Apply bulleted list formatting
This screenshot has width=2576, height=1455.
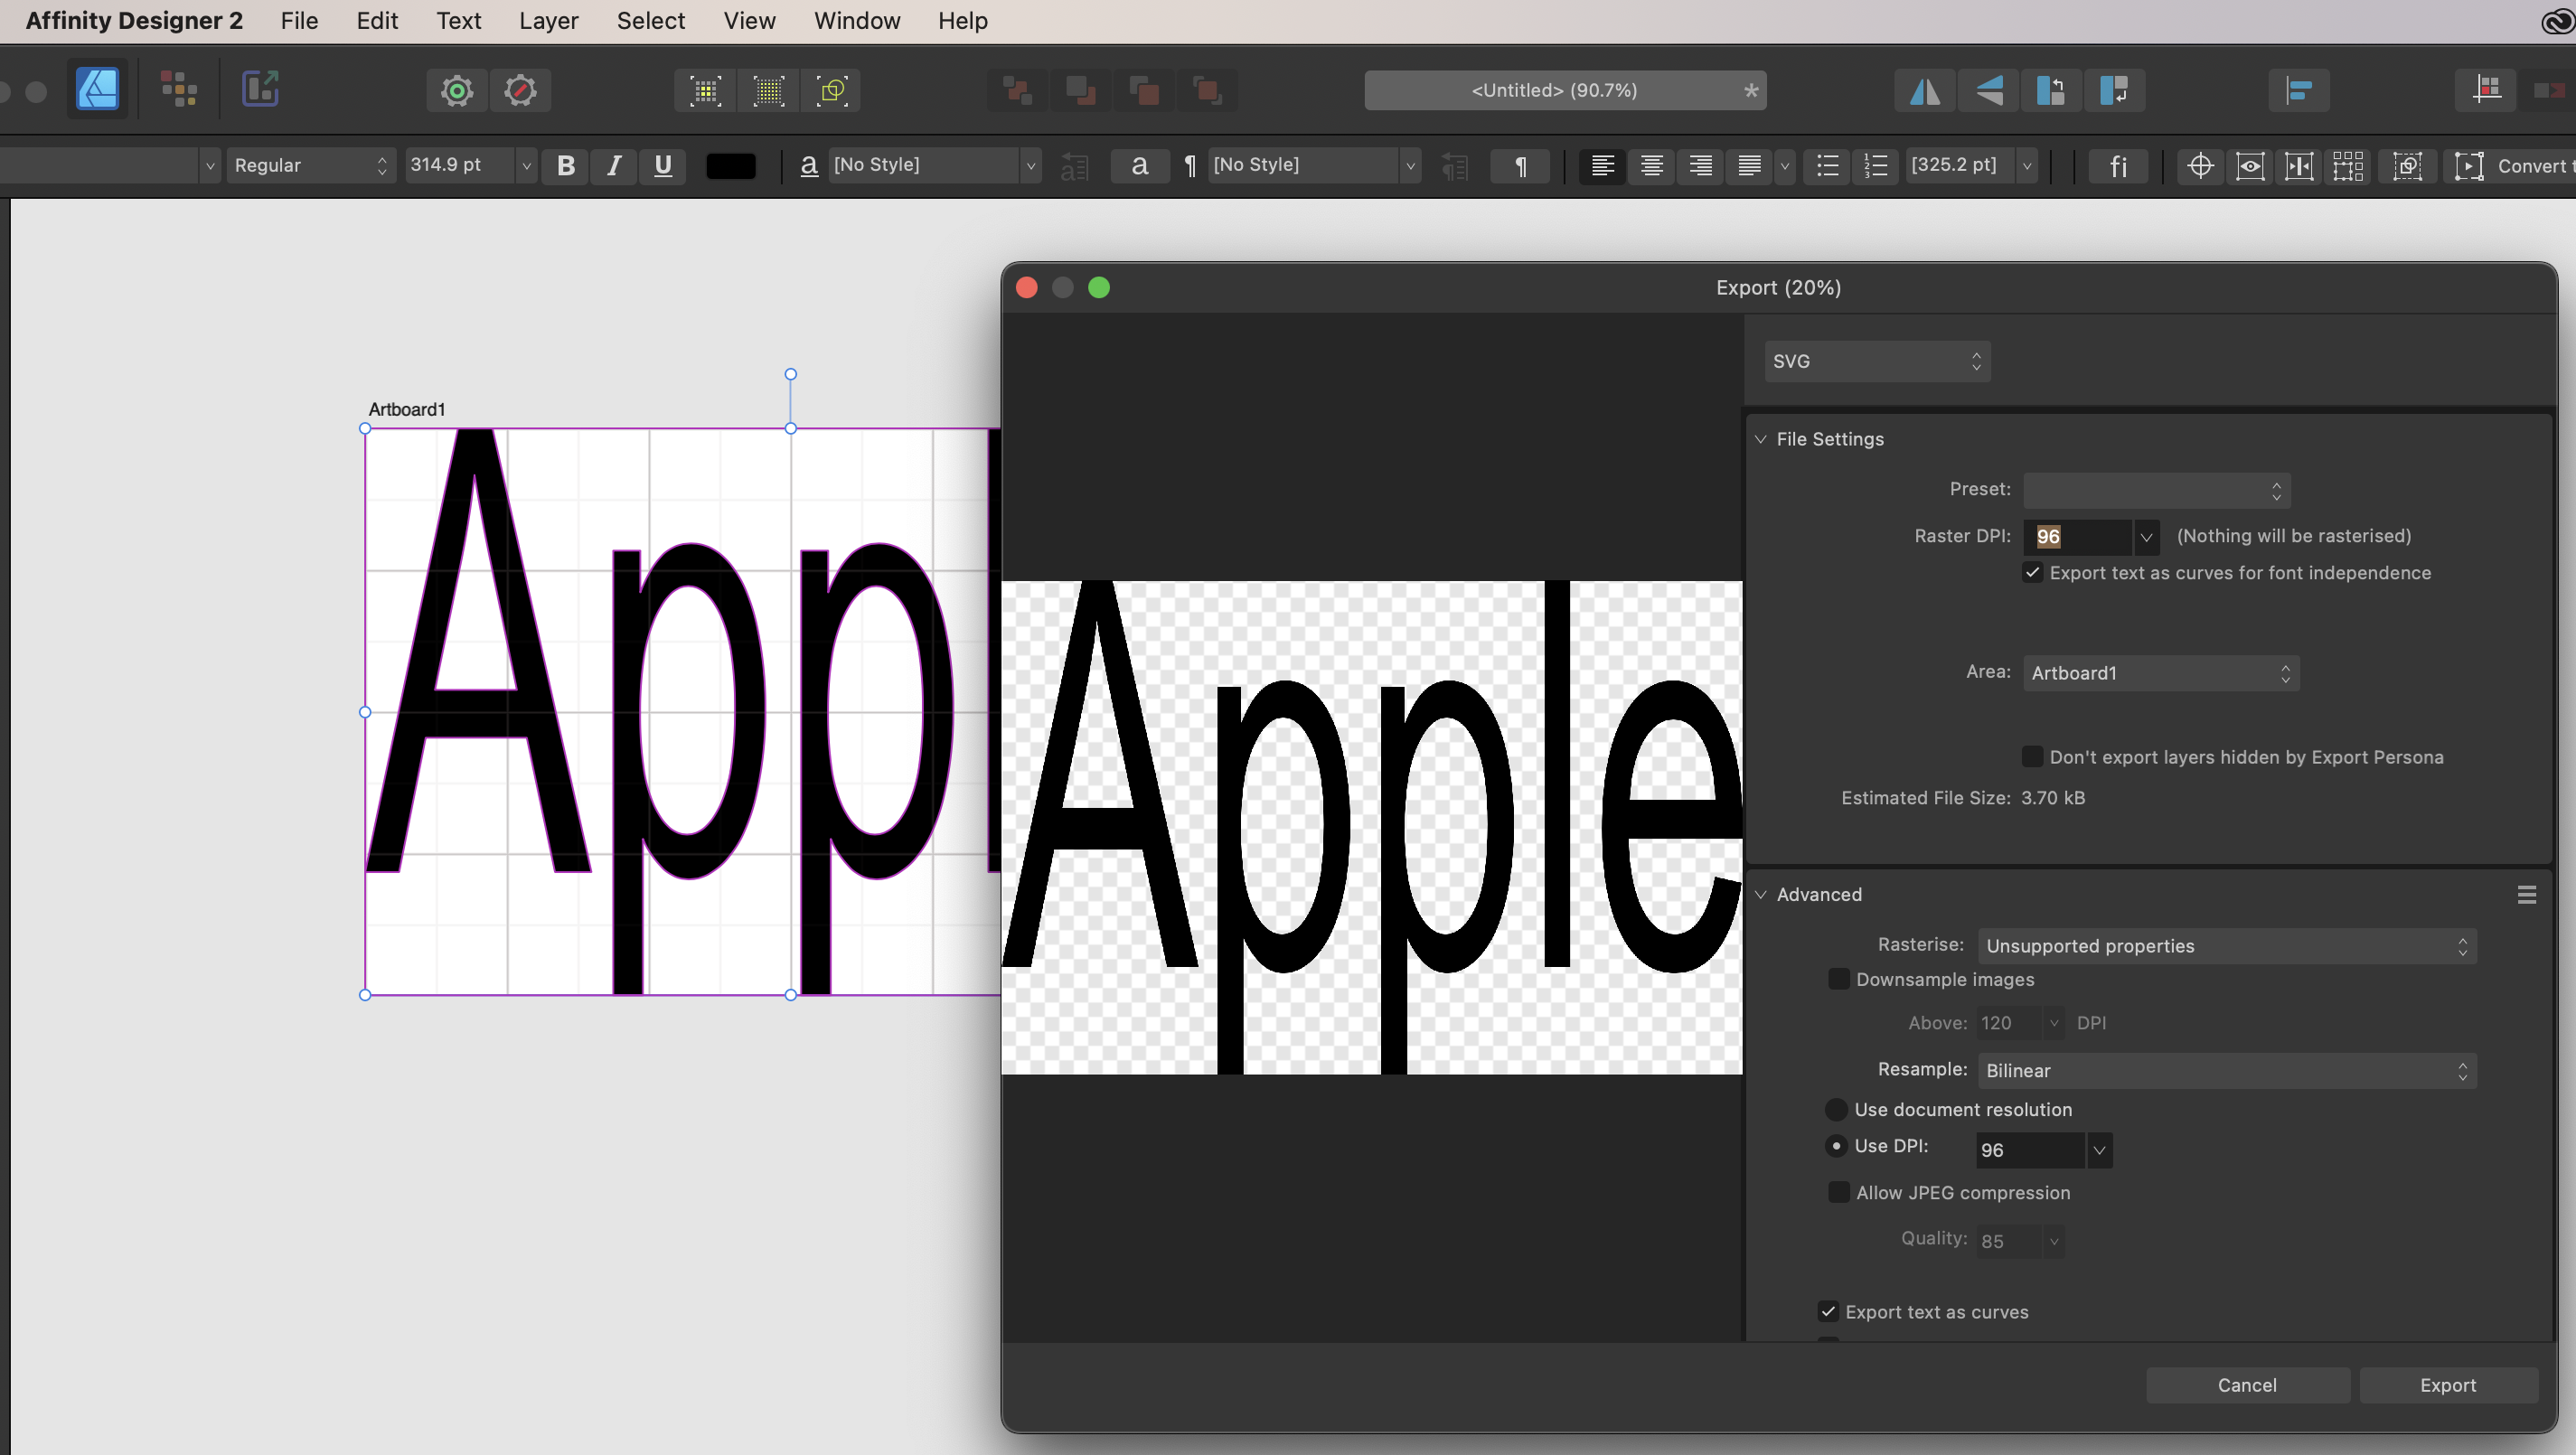pos(1828,165)
